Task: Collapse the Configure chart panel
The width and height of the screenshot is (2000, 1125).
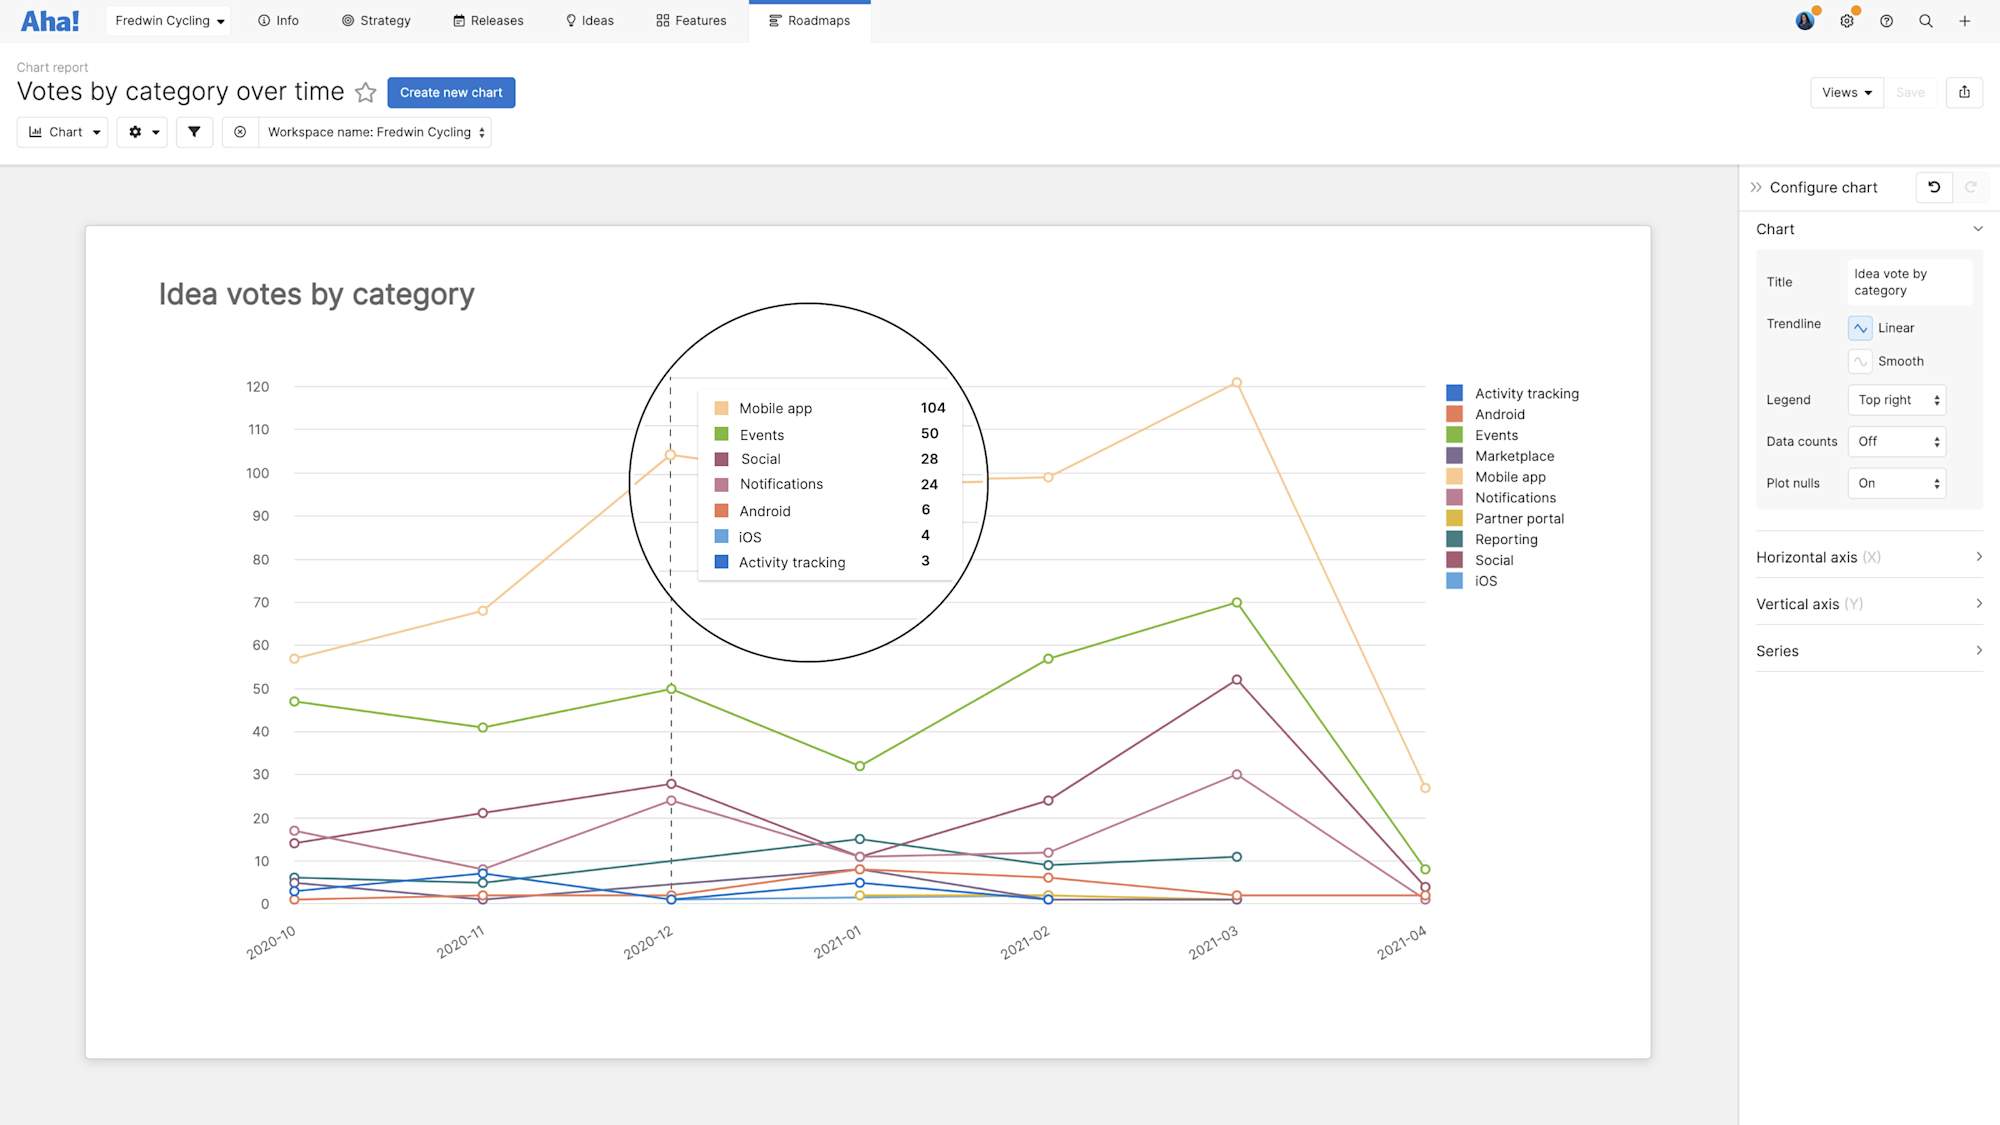Action: [1757, 187]
